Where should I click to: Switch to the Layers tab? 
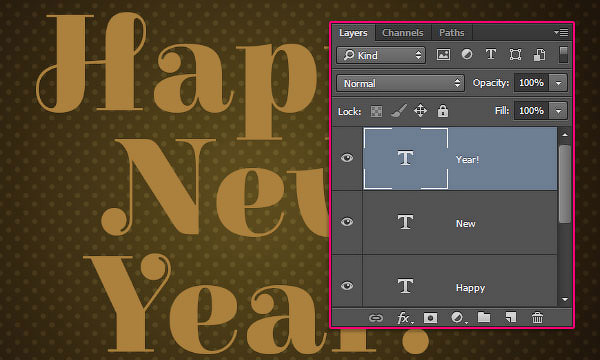click(353, 33)
